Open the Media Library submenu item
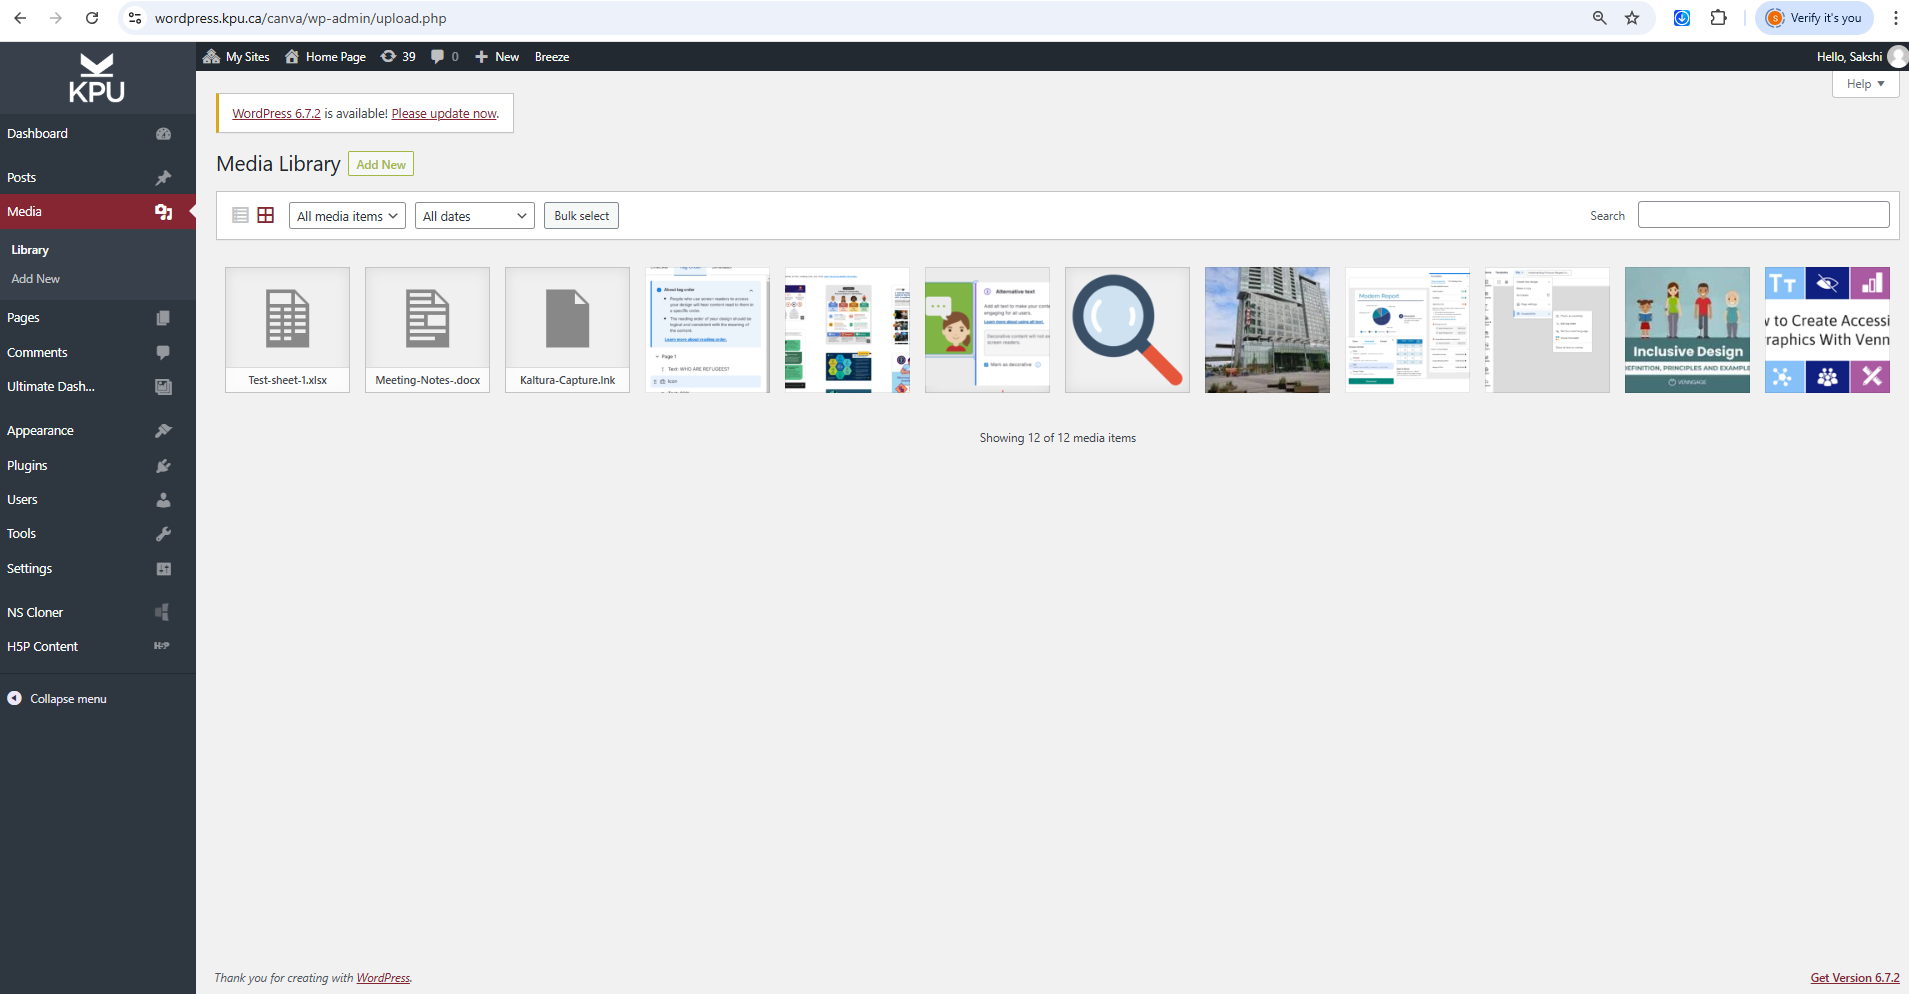The image size is (1909, 994). pos(30,250)
